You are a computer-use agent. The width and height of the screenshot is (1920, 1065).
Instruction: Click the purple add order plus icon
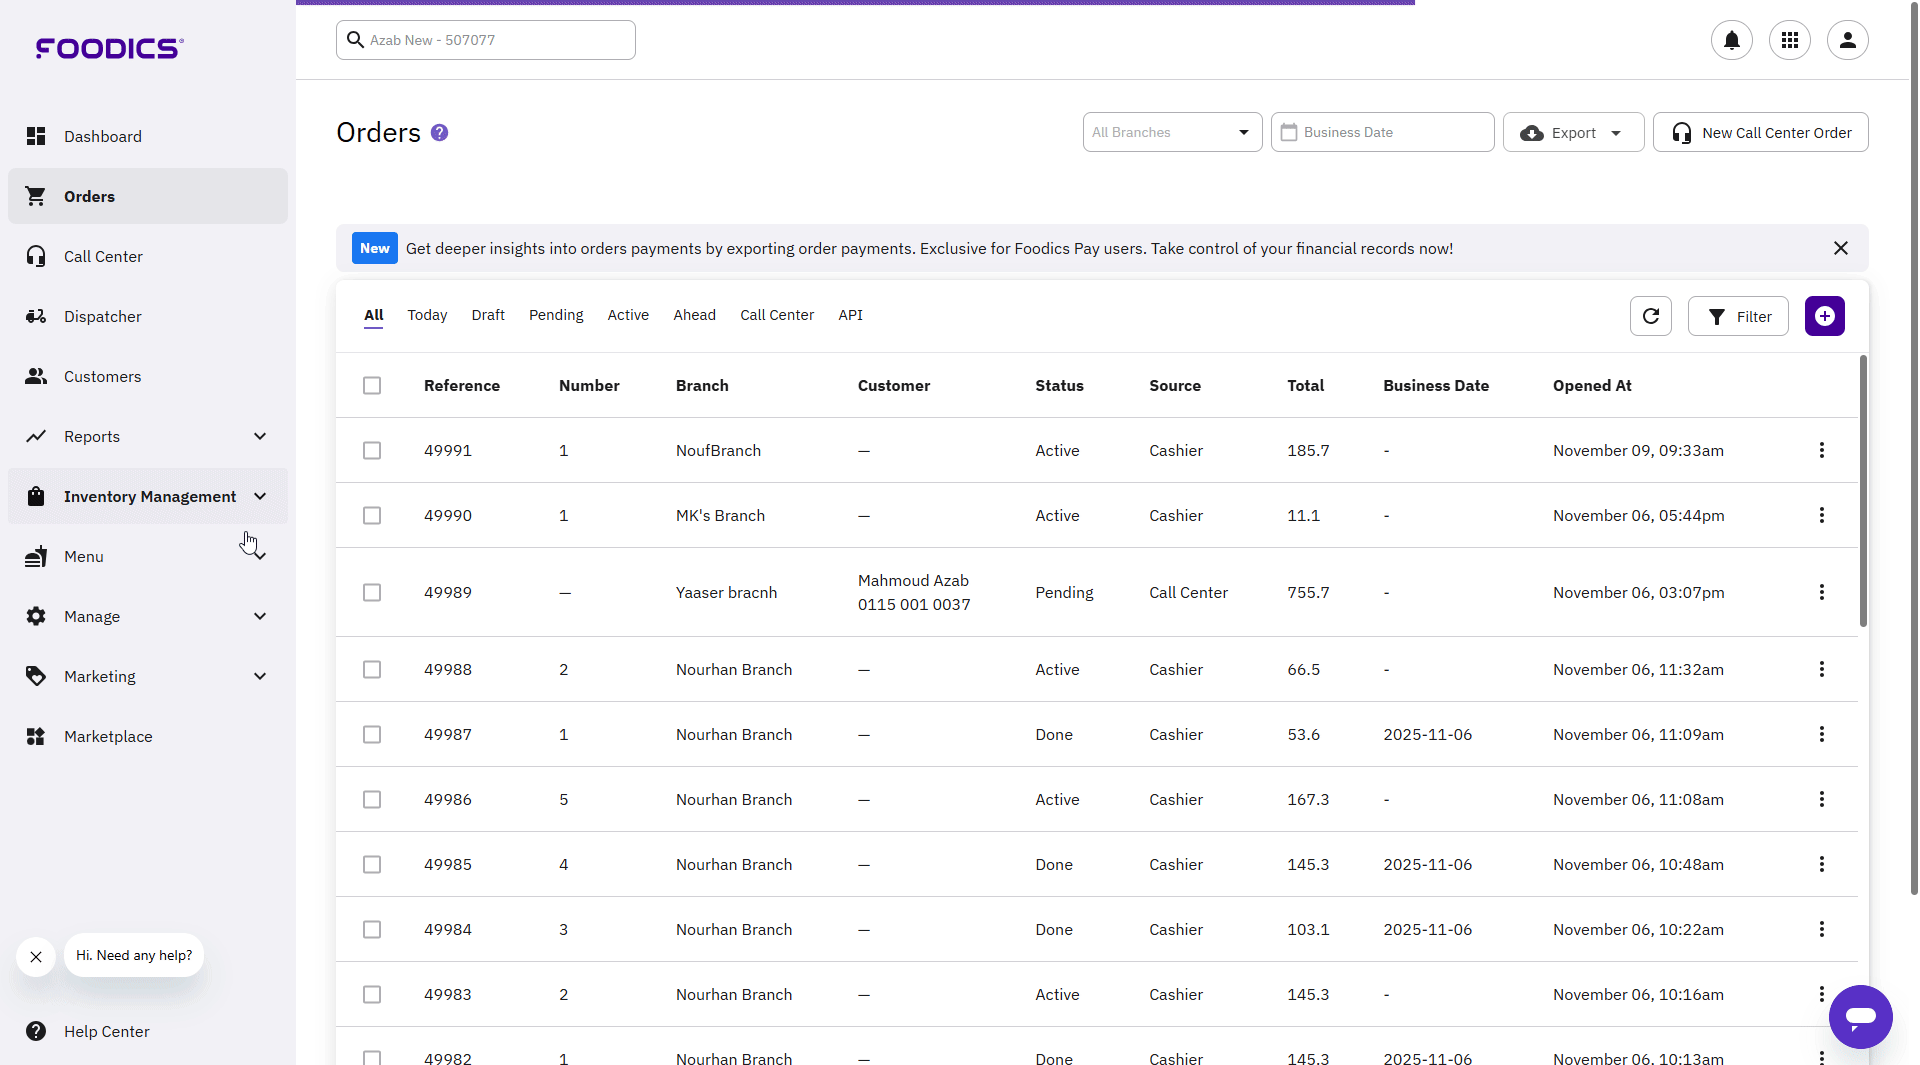[1824, 316]
